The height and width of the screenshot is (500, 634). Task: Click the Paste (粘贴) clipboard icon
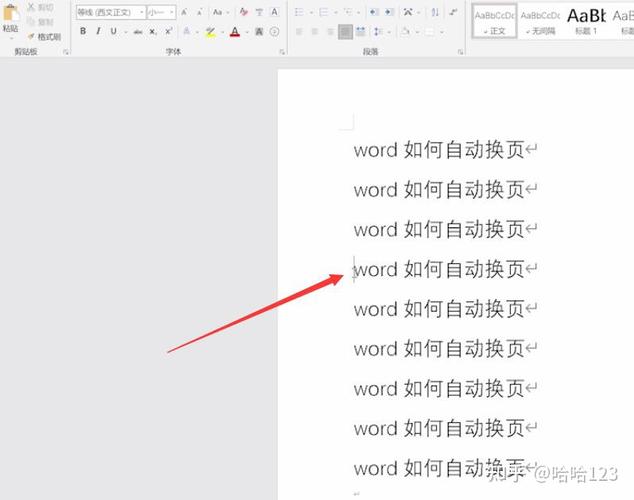click(10, 13)
